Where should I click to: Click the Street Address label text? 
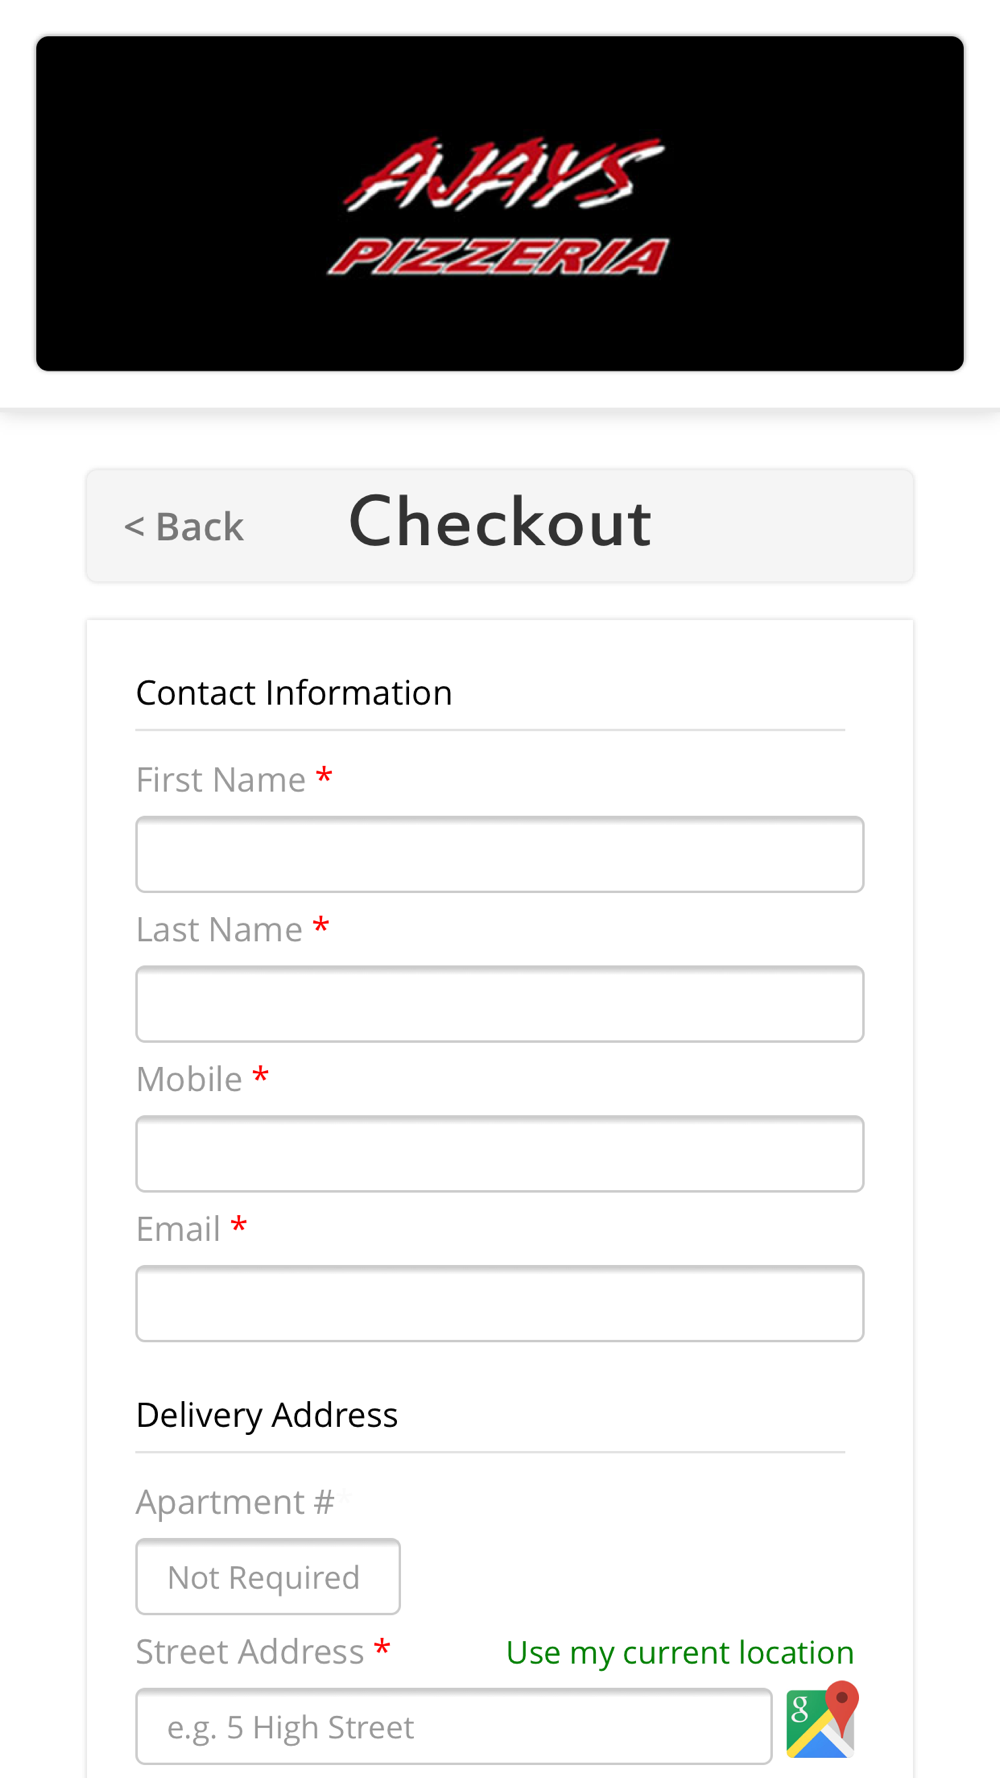pyautogui.click(x=250, y=1652)
